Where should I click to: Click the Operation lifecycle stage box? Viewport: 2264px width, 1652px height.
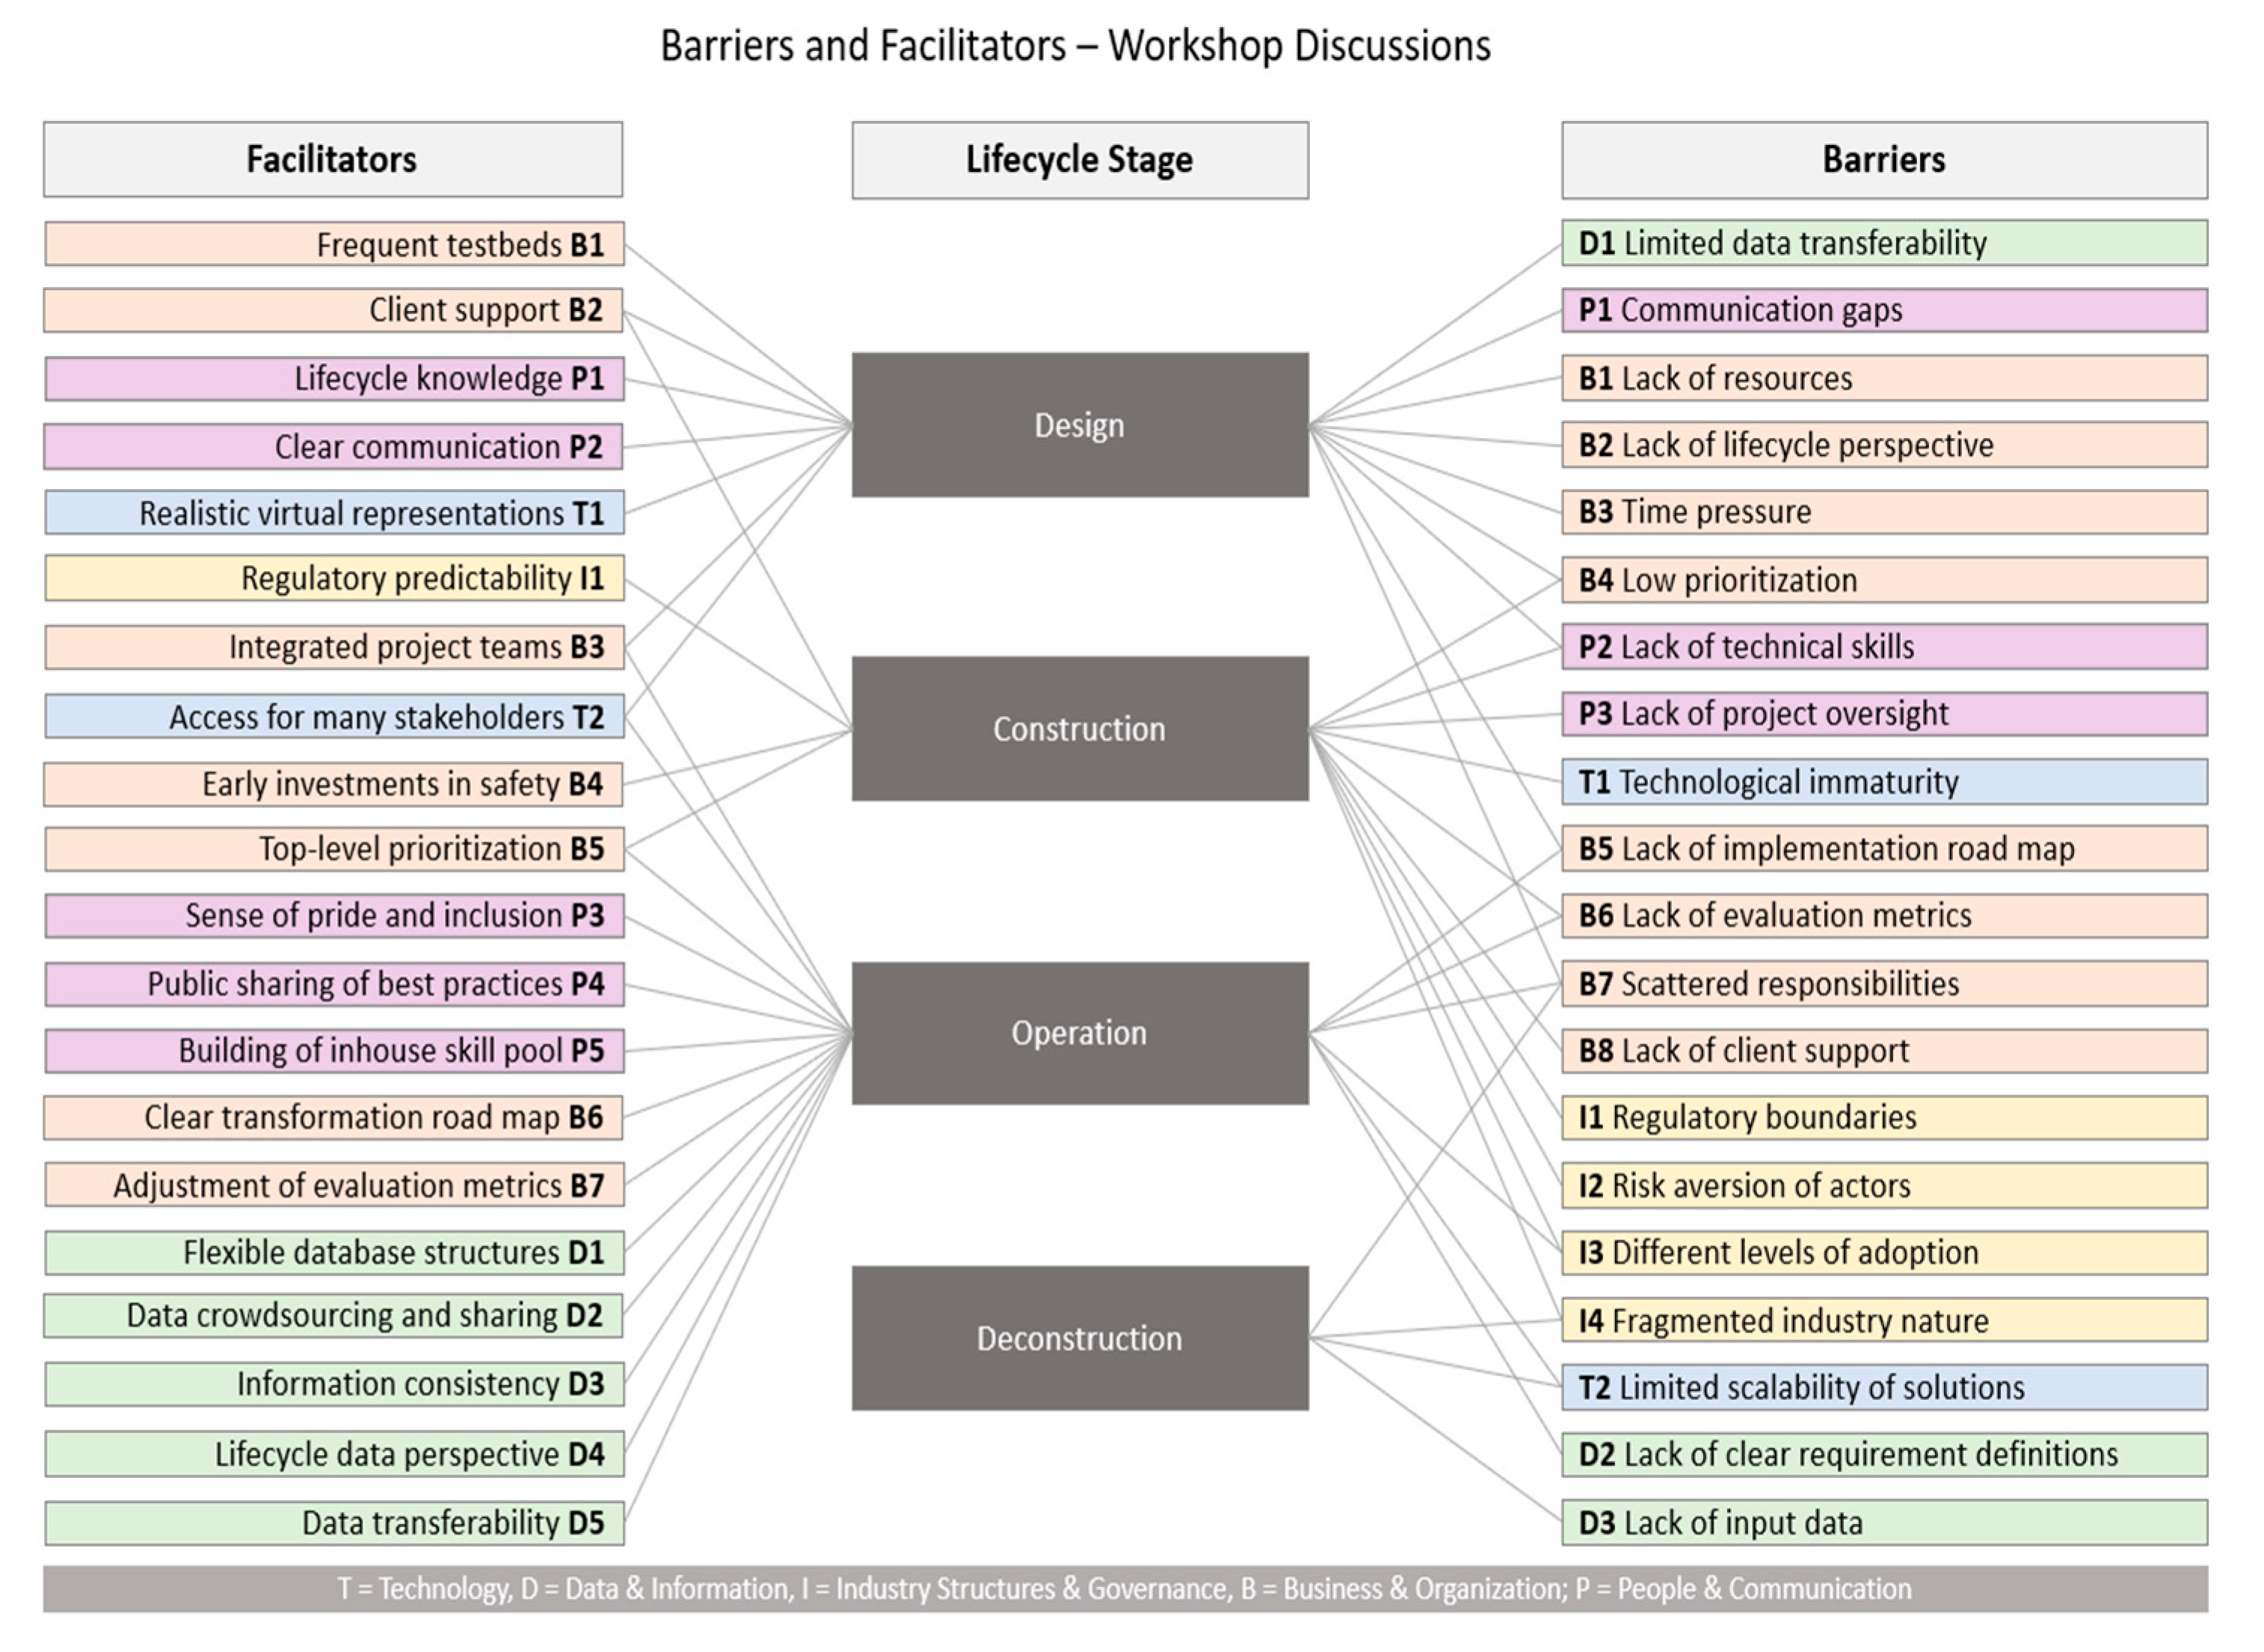(1079, 1033)
